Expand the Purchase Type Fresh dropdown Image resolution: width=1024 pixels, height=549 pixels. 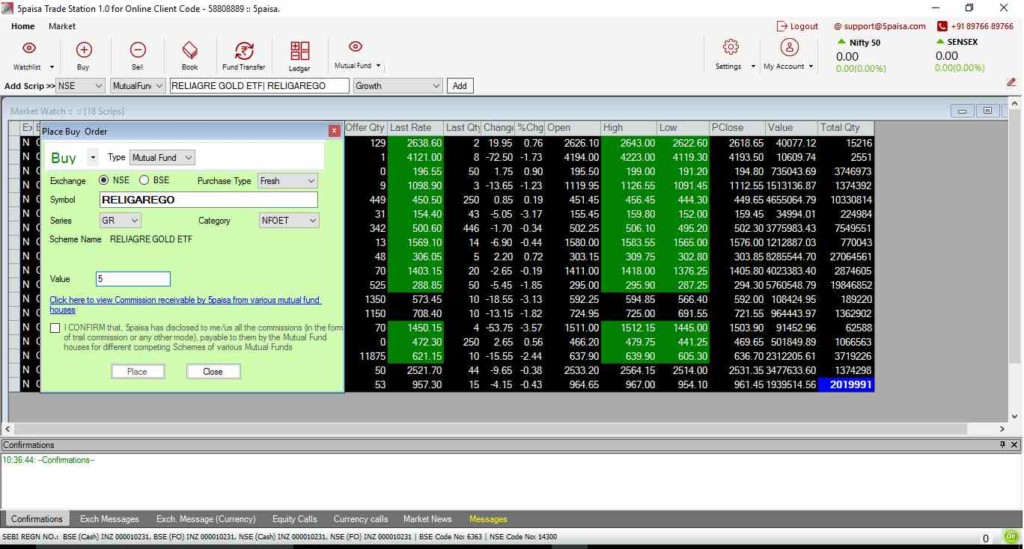(x=287, y=181)
